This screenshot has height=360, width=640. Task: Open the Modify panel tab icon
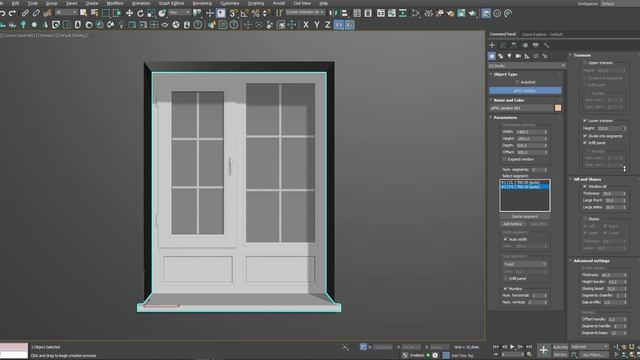(x=503, y=45)
